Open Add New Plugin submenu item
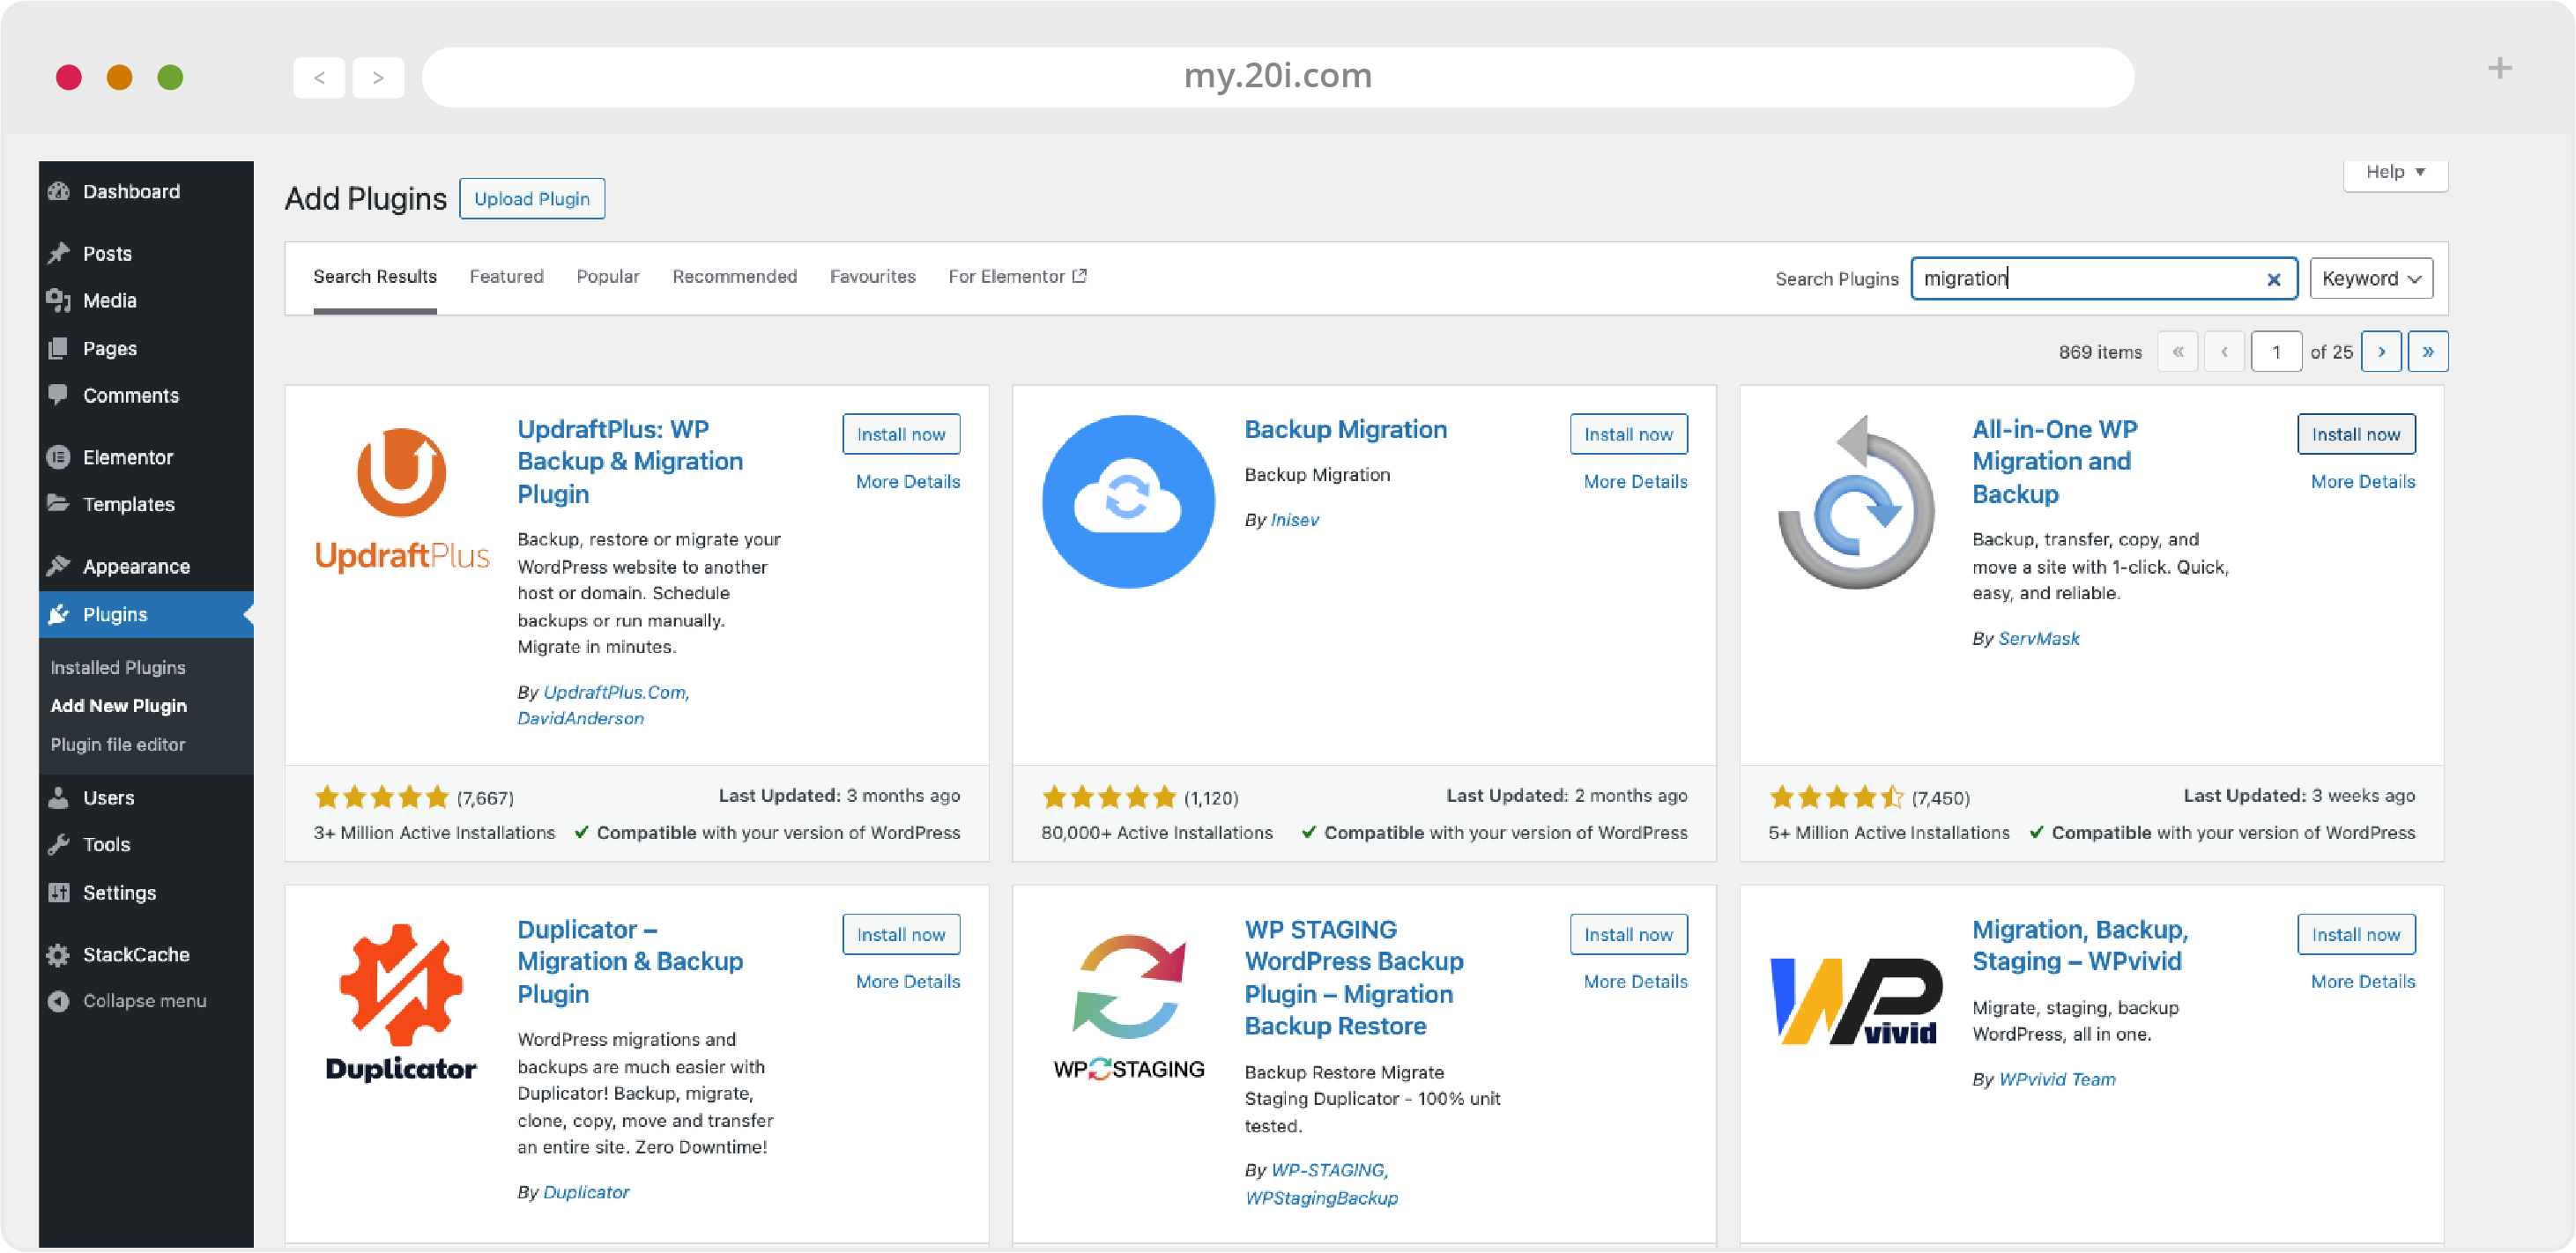 point(119,705)
